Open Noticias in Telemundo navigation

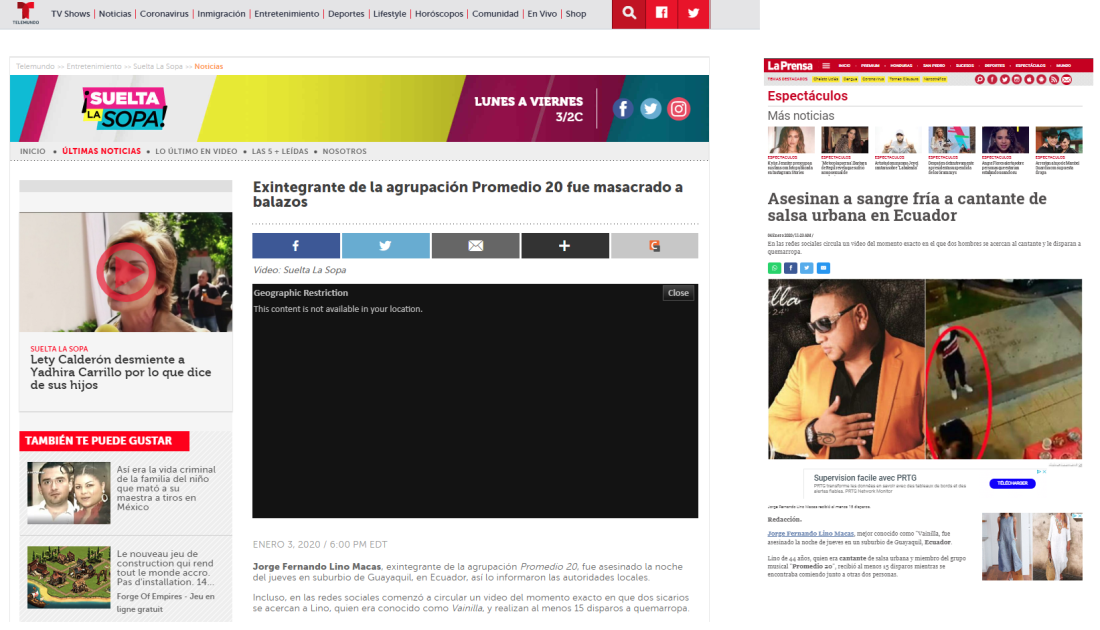point(115,14)
